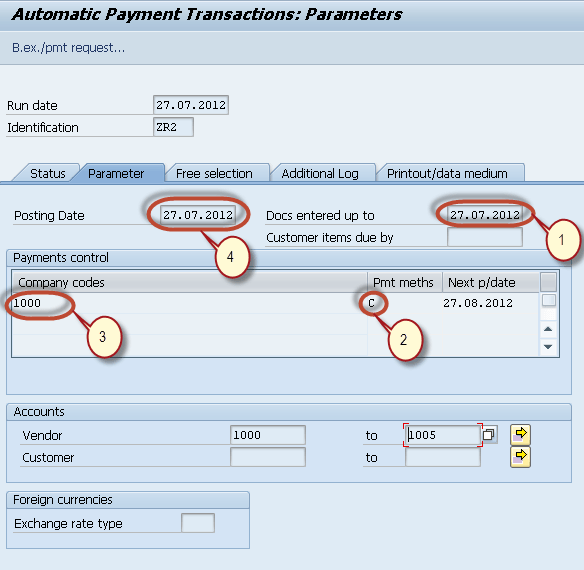Click the Docs entered up to field

tap(485, 215)
